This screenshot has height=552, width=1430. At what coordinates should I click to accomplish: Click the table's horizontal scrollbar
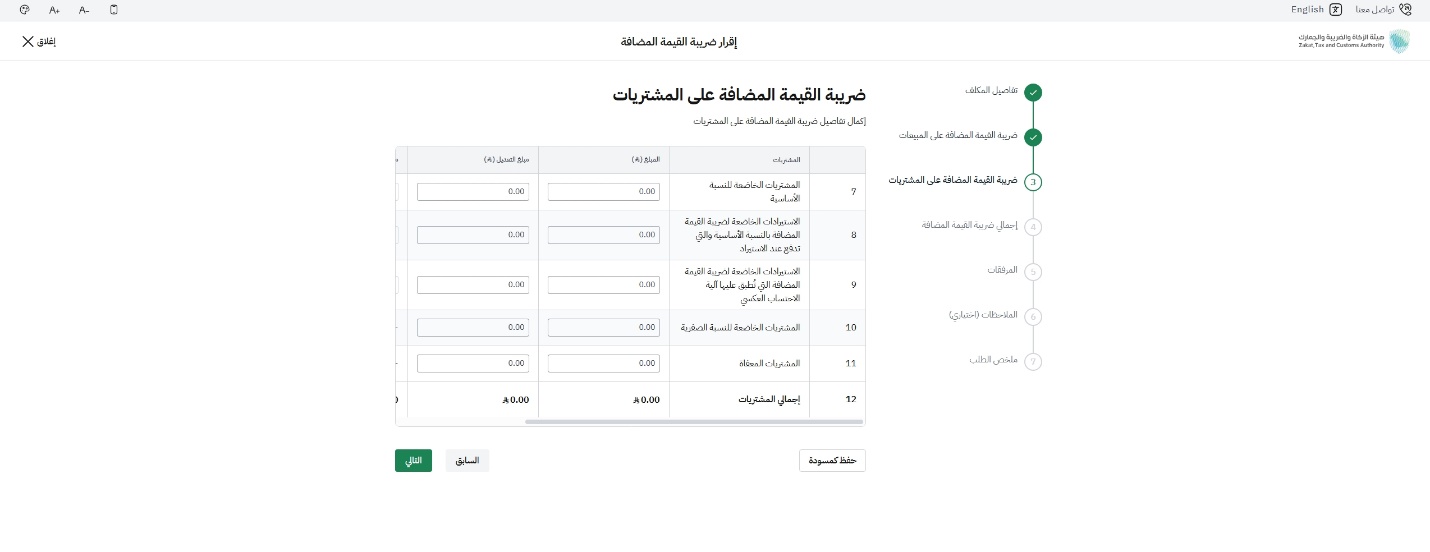click(694, 422)
